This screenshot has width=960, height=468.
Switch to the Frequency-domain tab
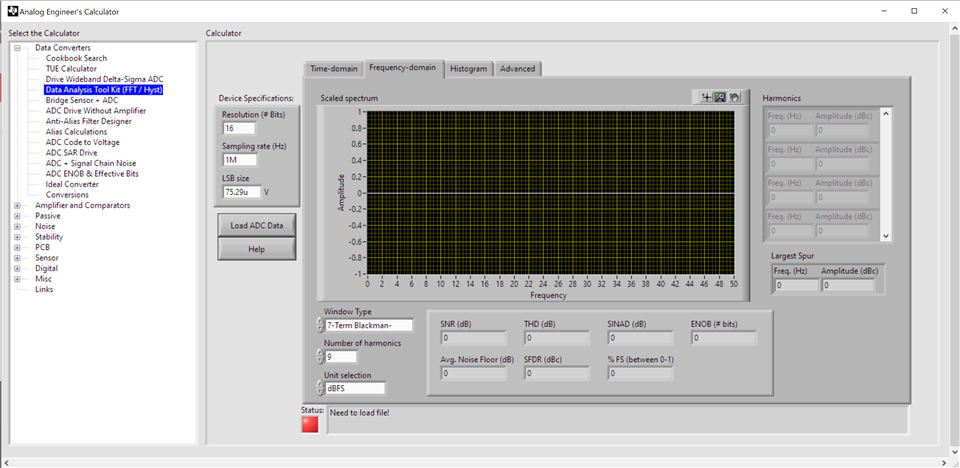coord(403,68)
